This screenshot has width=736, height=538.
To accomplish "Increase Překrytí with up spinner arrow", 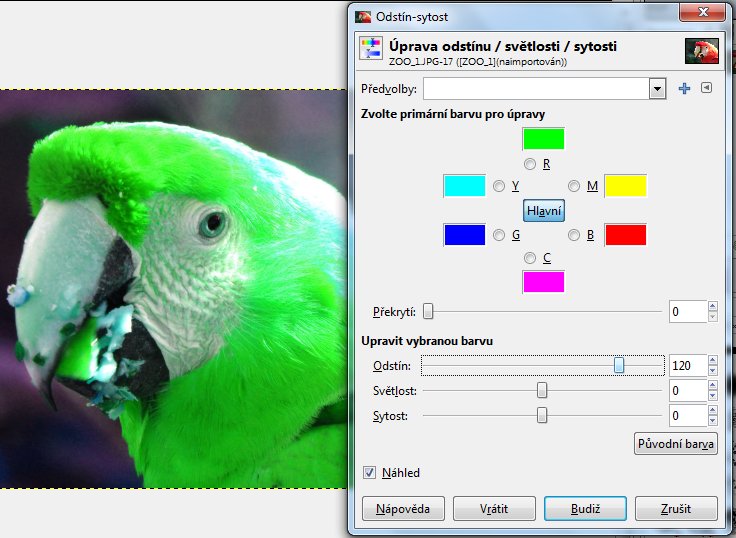I will click(x=713, y=306).
